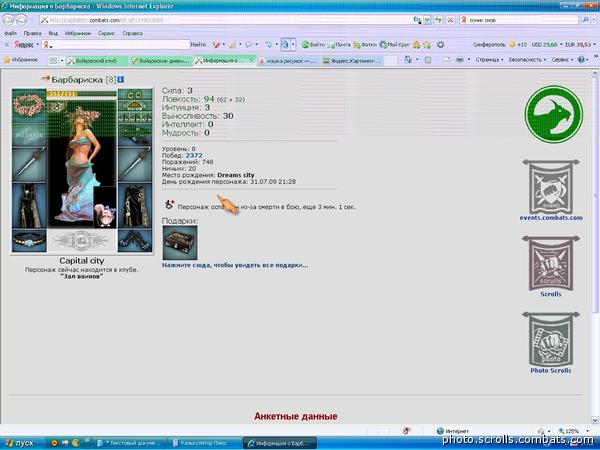
Task: Expand the Безопасность dropdown menu
Action: tap(527, 60)
